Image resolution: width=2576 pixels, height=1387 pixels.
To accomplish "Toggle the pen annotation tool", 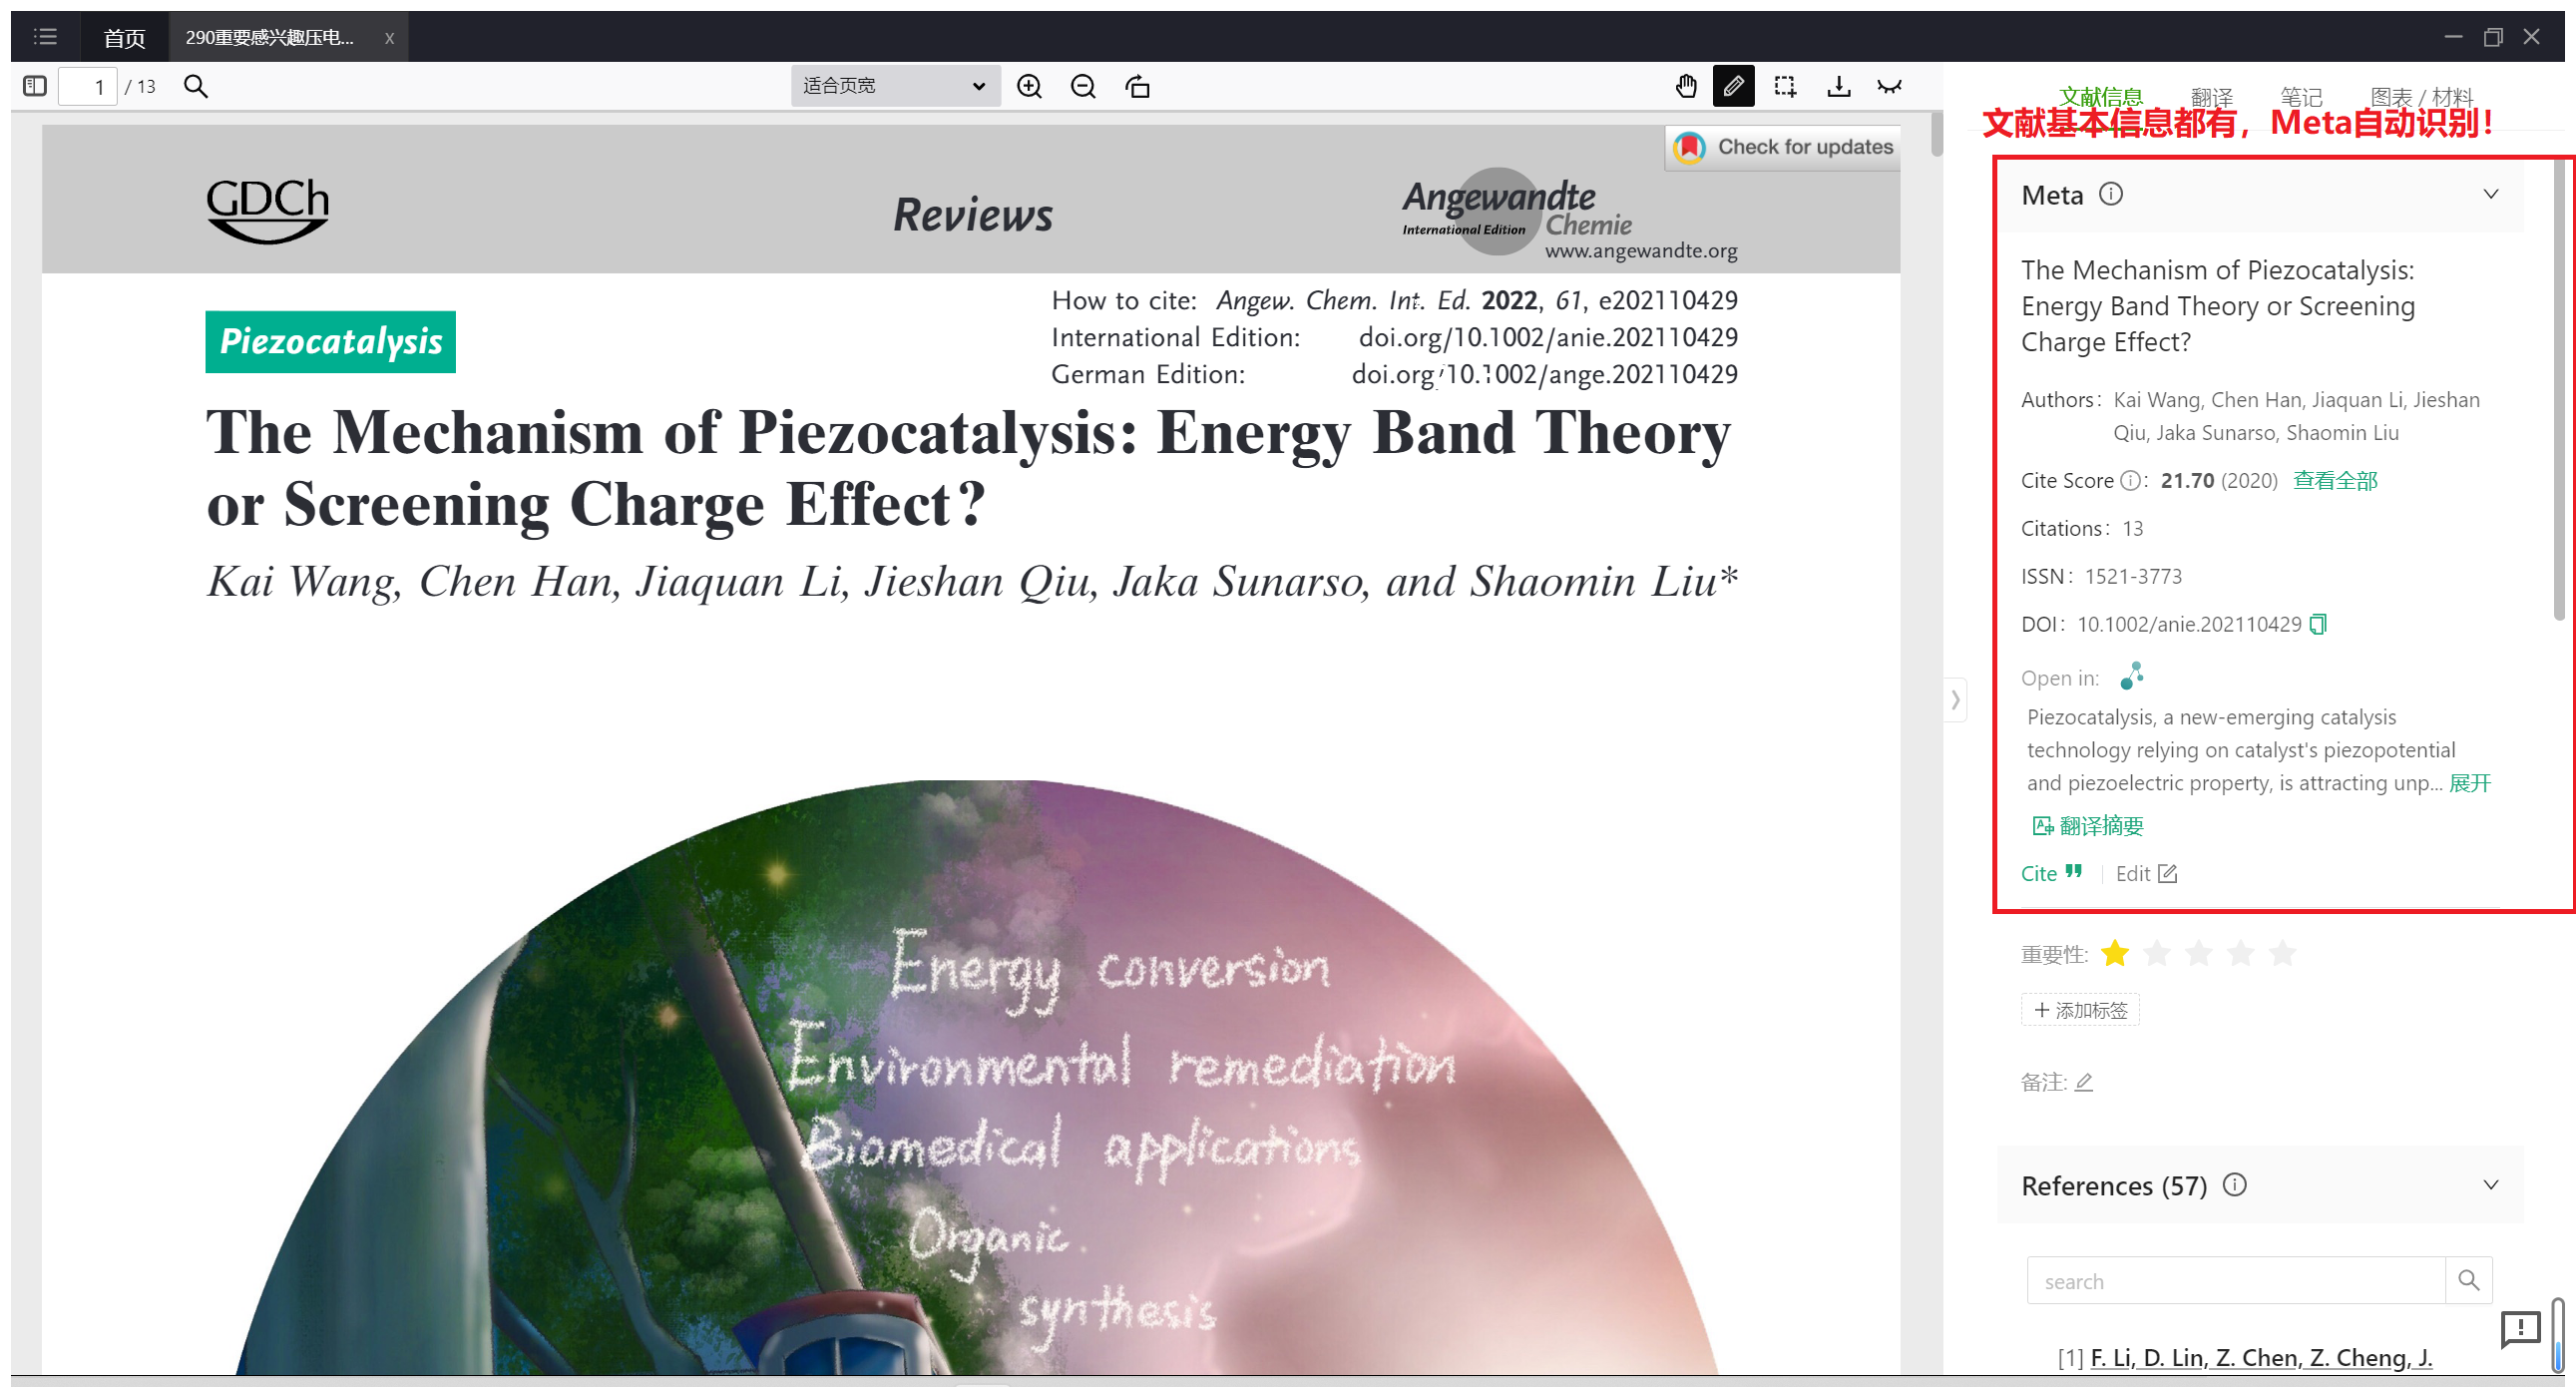I will click(x=1734, y=86).
